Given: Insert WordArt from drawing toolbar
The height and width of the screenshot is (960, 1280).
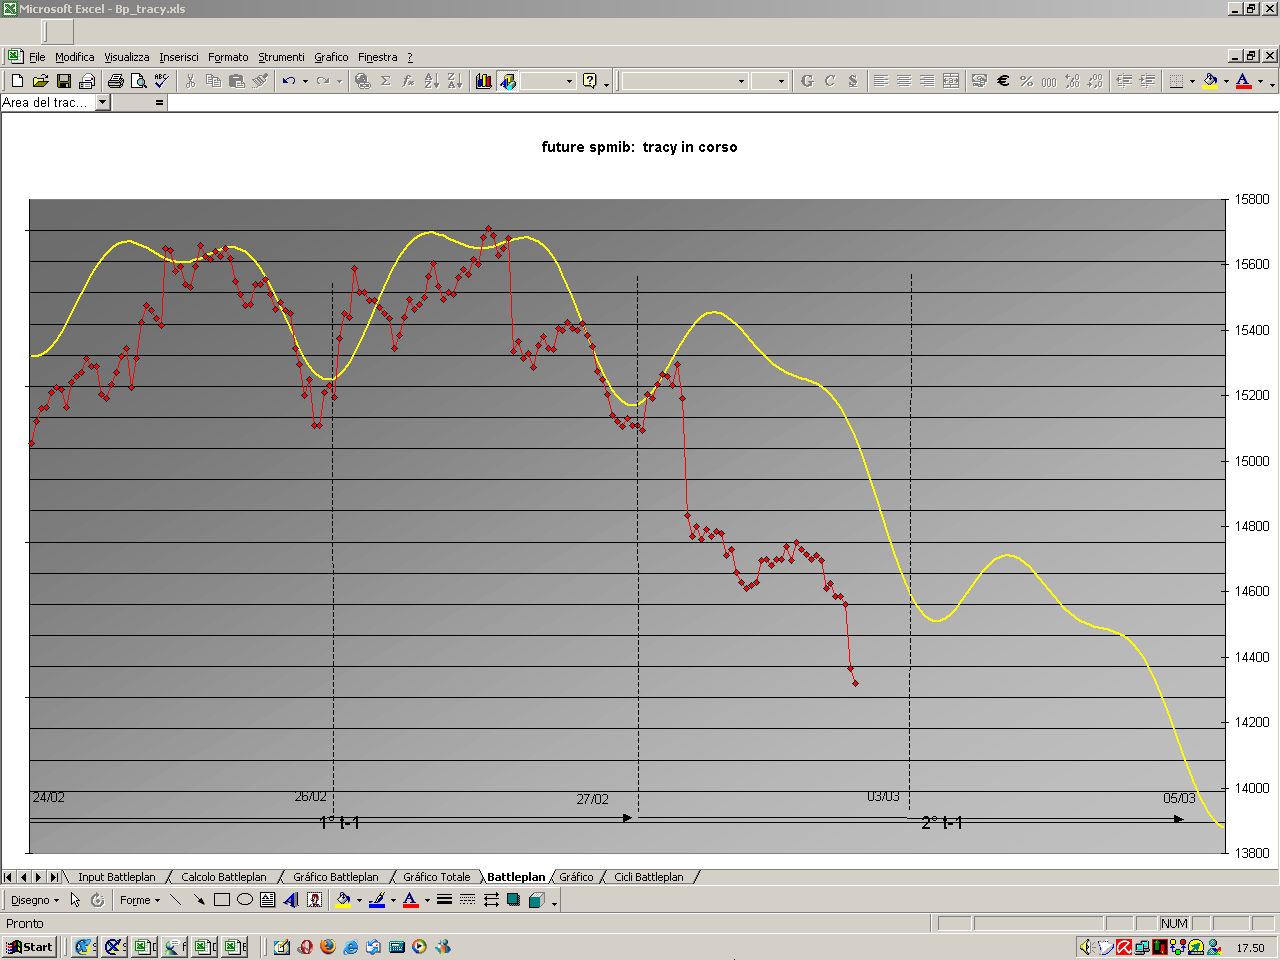Looking at the screenshot, I should (291, 900).
